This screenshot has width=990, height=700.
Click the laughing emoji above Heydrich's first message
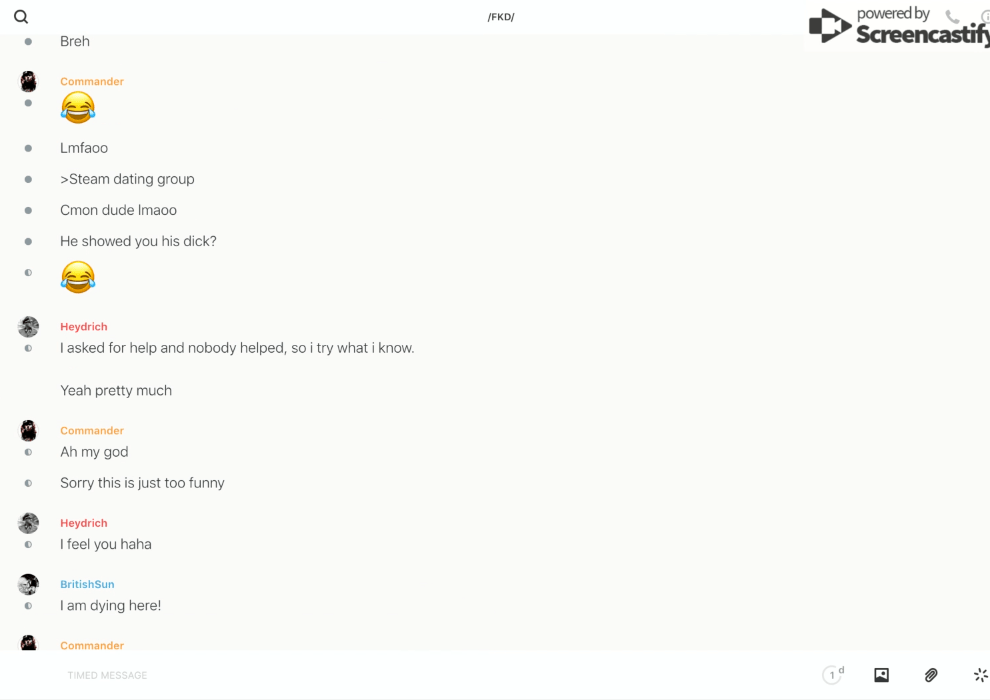pyautogui.click(x=78, y=276)
